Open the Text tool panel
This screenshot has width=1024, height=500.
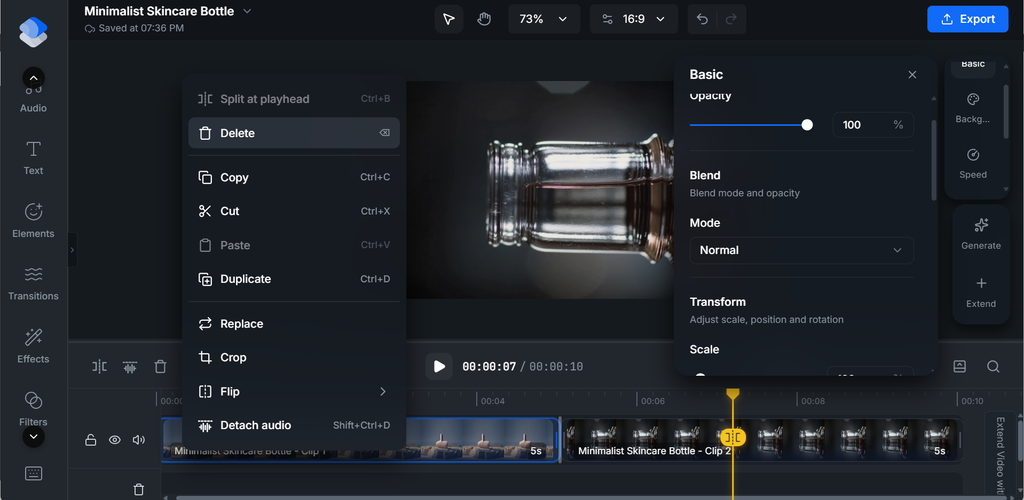33,159
